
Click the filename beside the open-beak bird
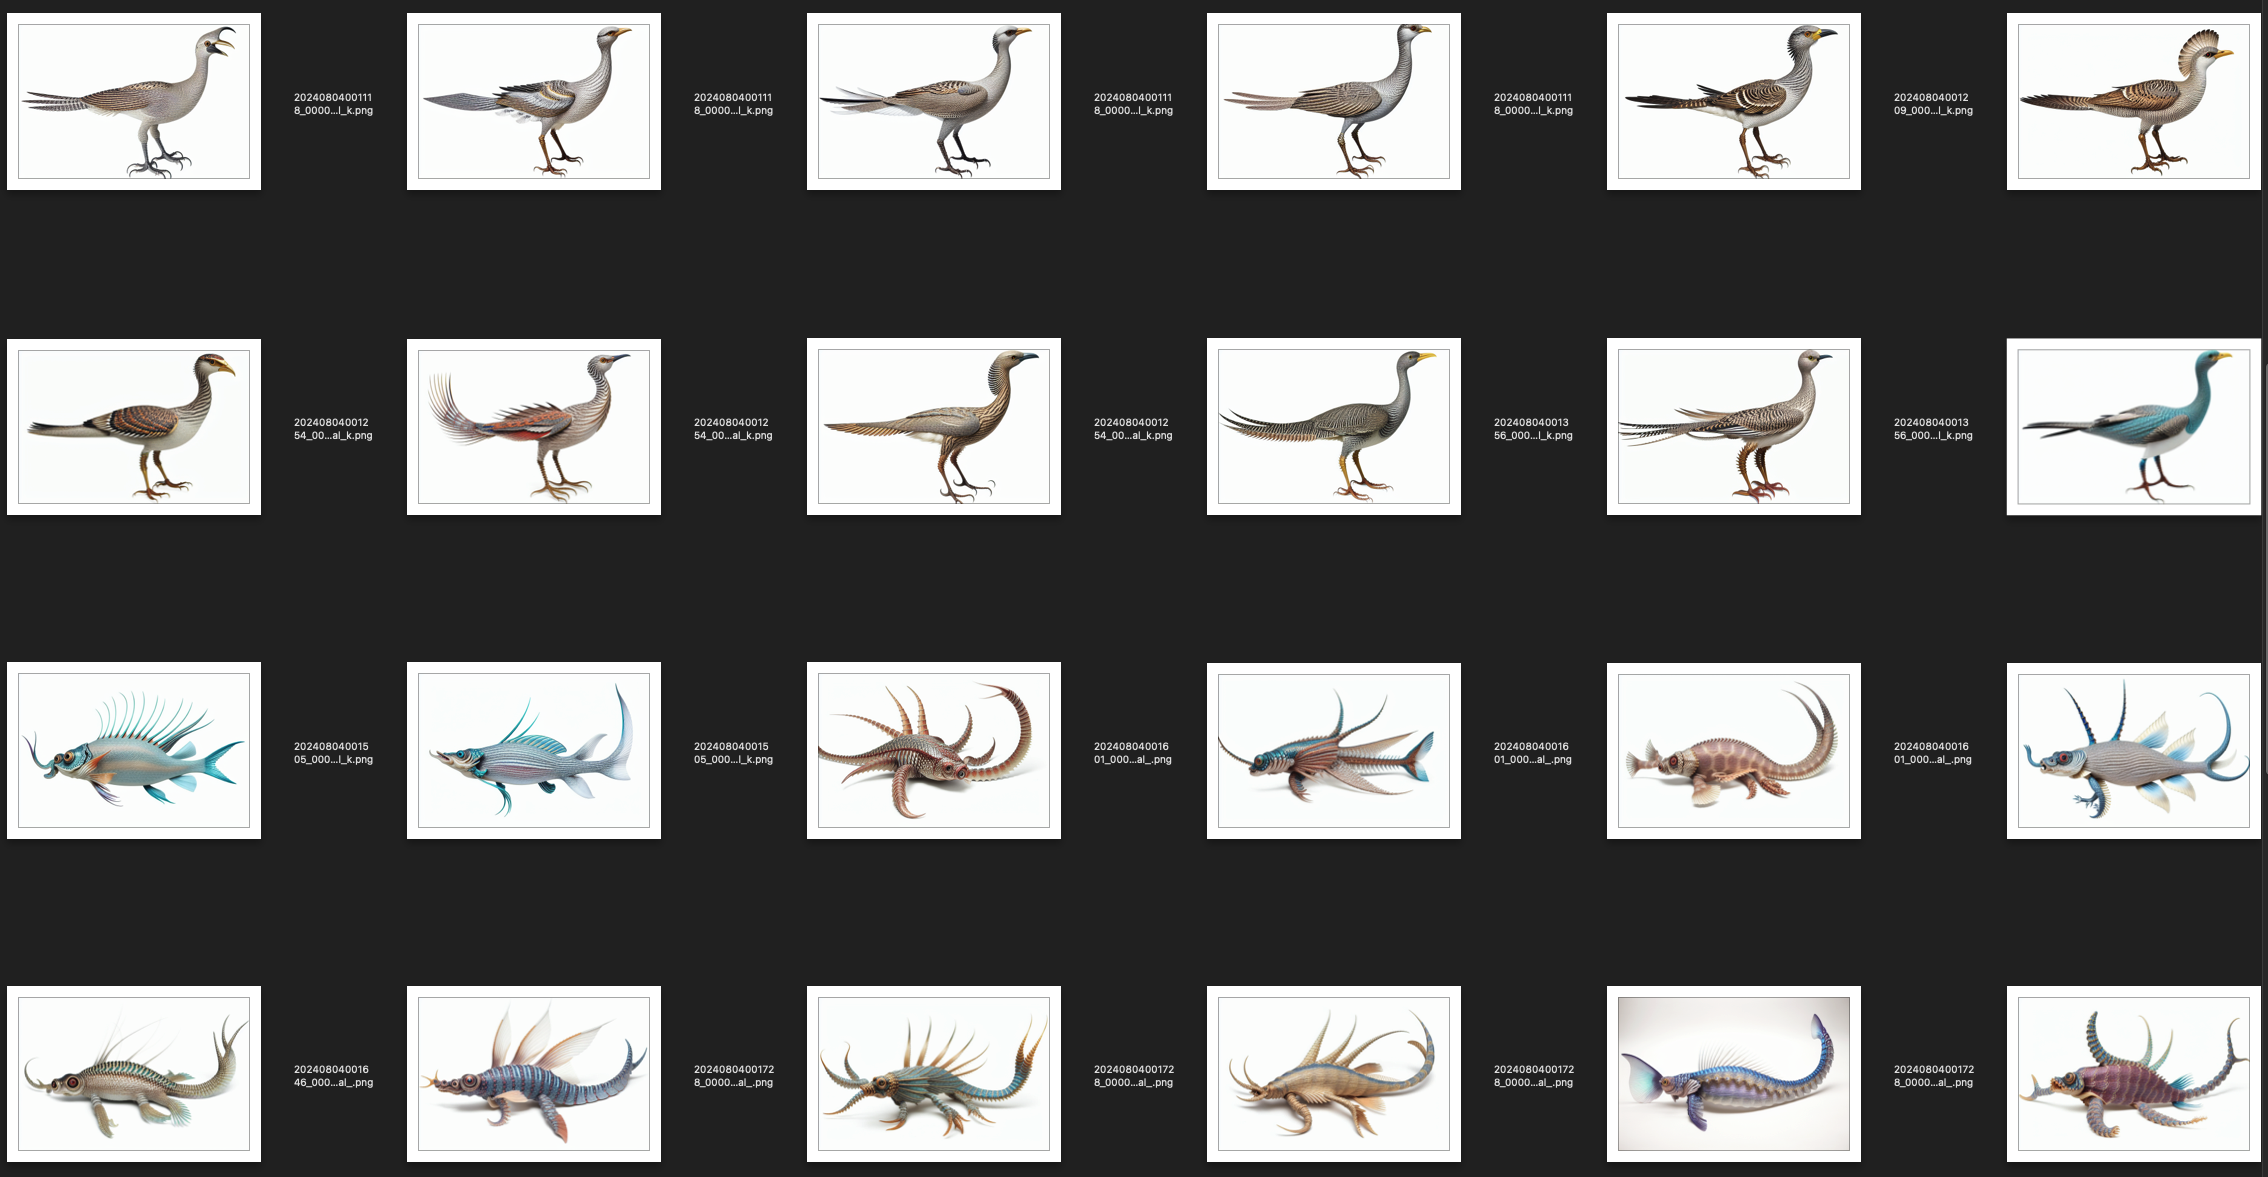click(x=333, y=104)
